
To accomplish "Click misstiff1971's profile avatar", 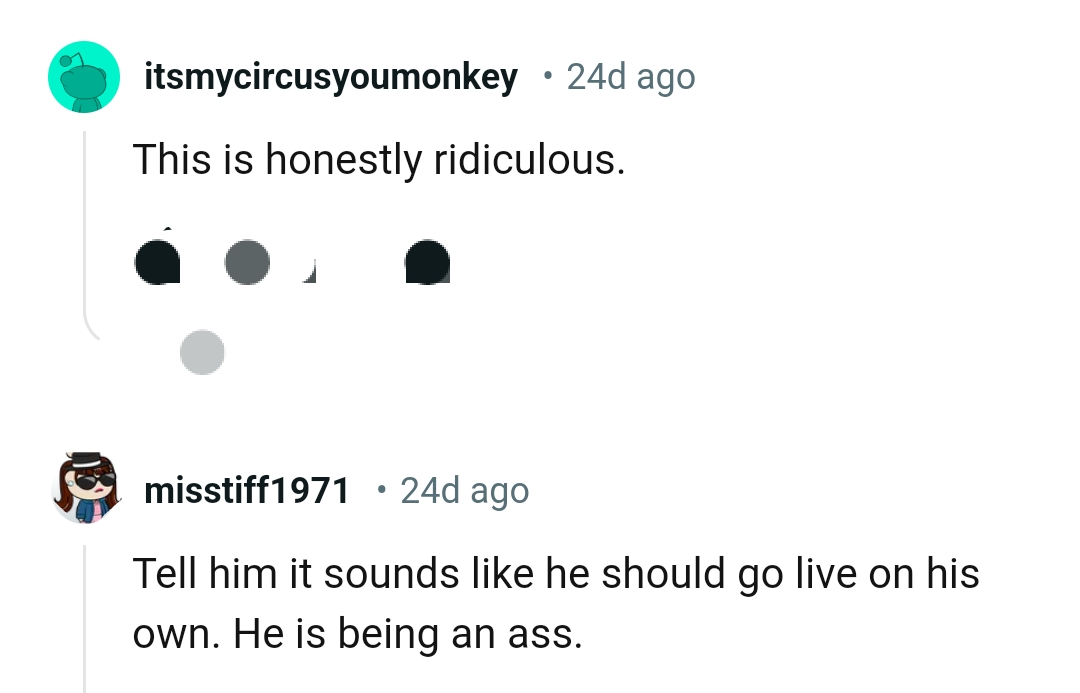I will 84,490.
